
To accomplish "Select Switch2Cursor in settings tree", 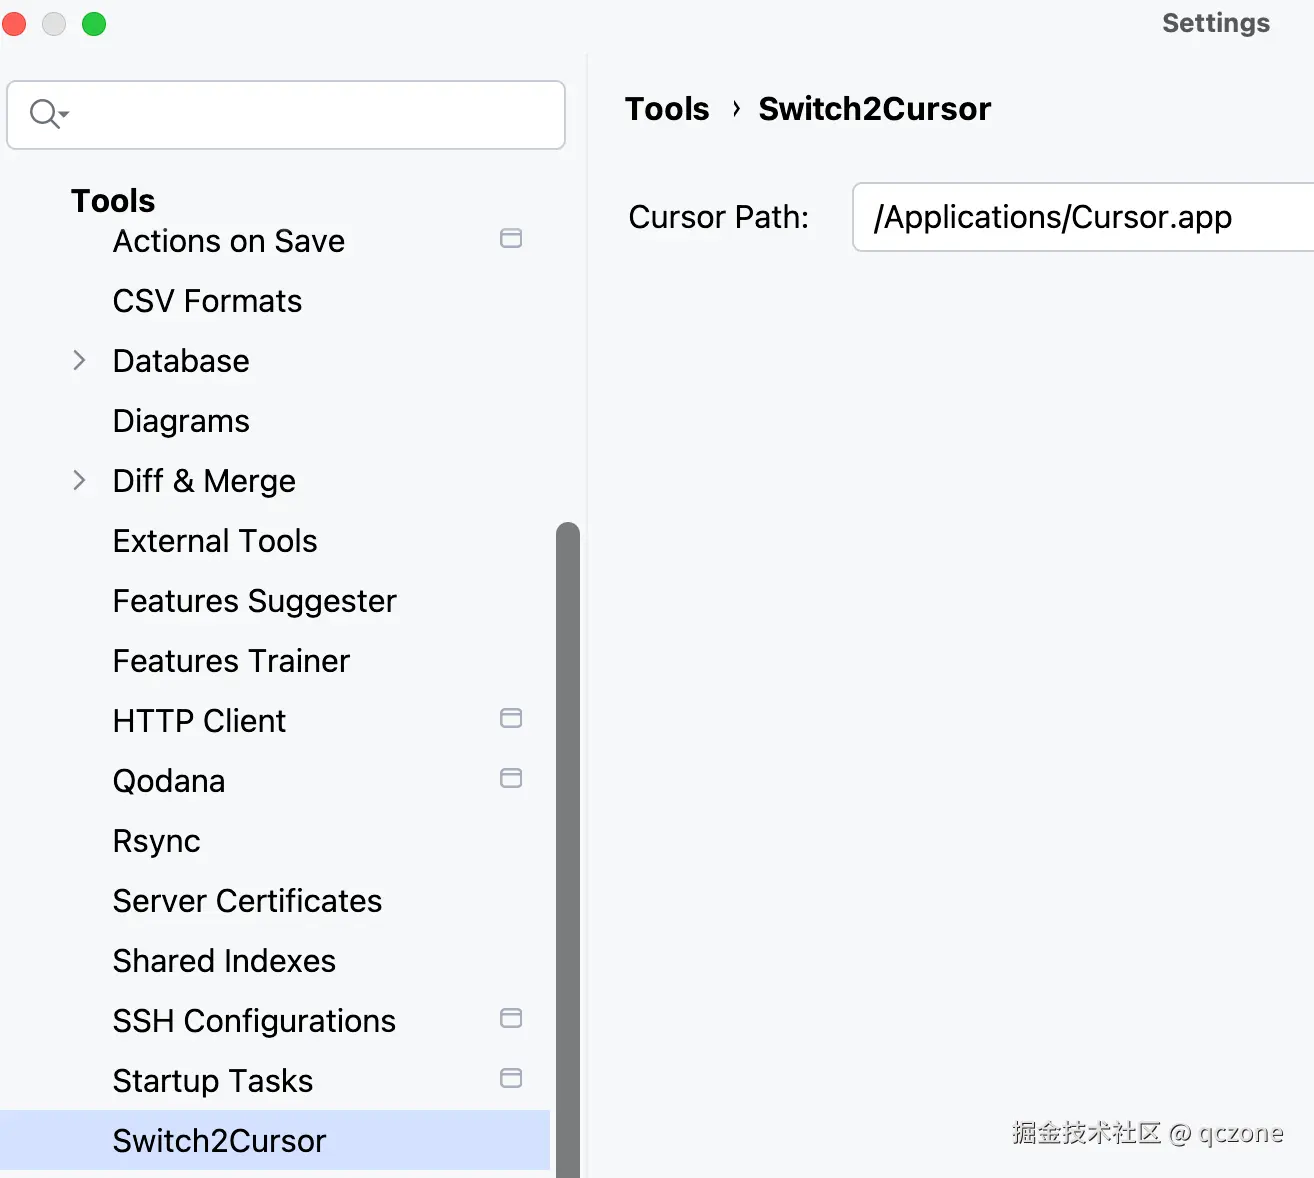I will [x=219, y=1141].
